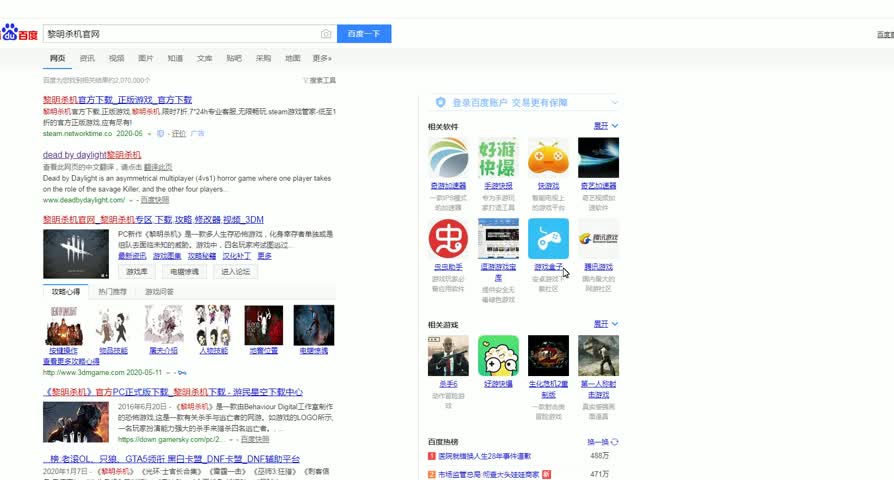Image resolution: width=894 pixels, height=480 pixels.
Task: Open the 好游快爆 popcorn game icon
Action: click(x=498, y=355)
